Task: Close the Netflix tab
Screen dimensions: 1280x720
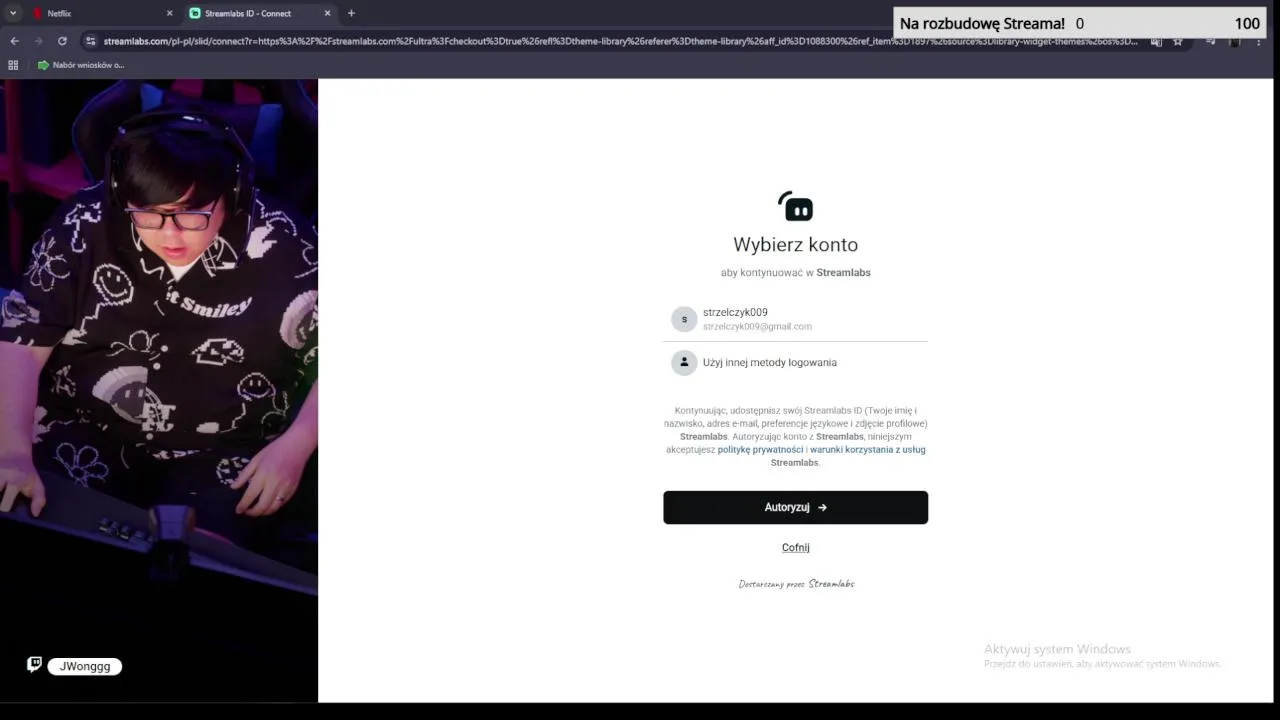Action: pyautogui.click(x=169, y=13)
